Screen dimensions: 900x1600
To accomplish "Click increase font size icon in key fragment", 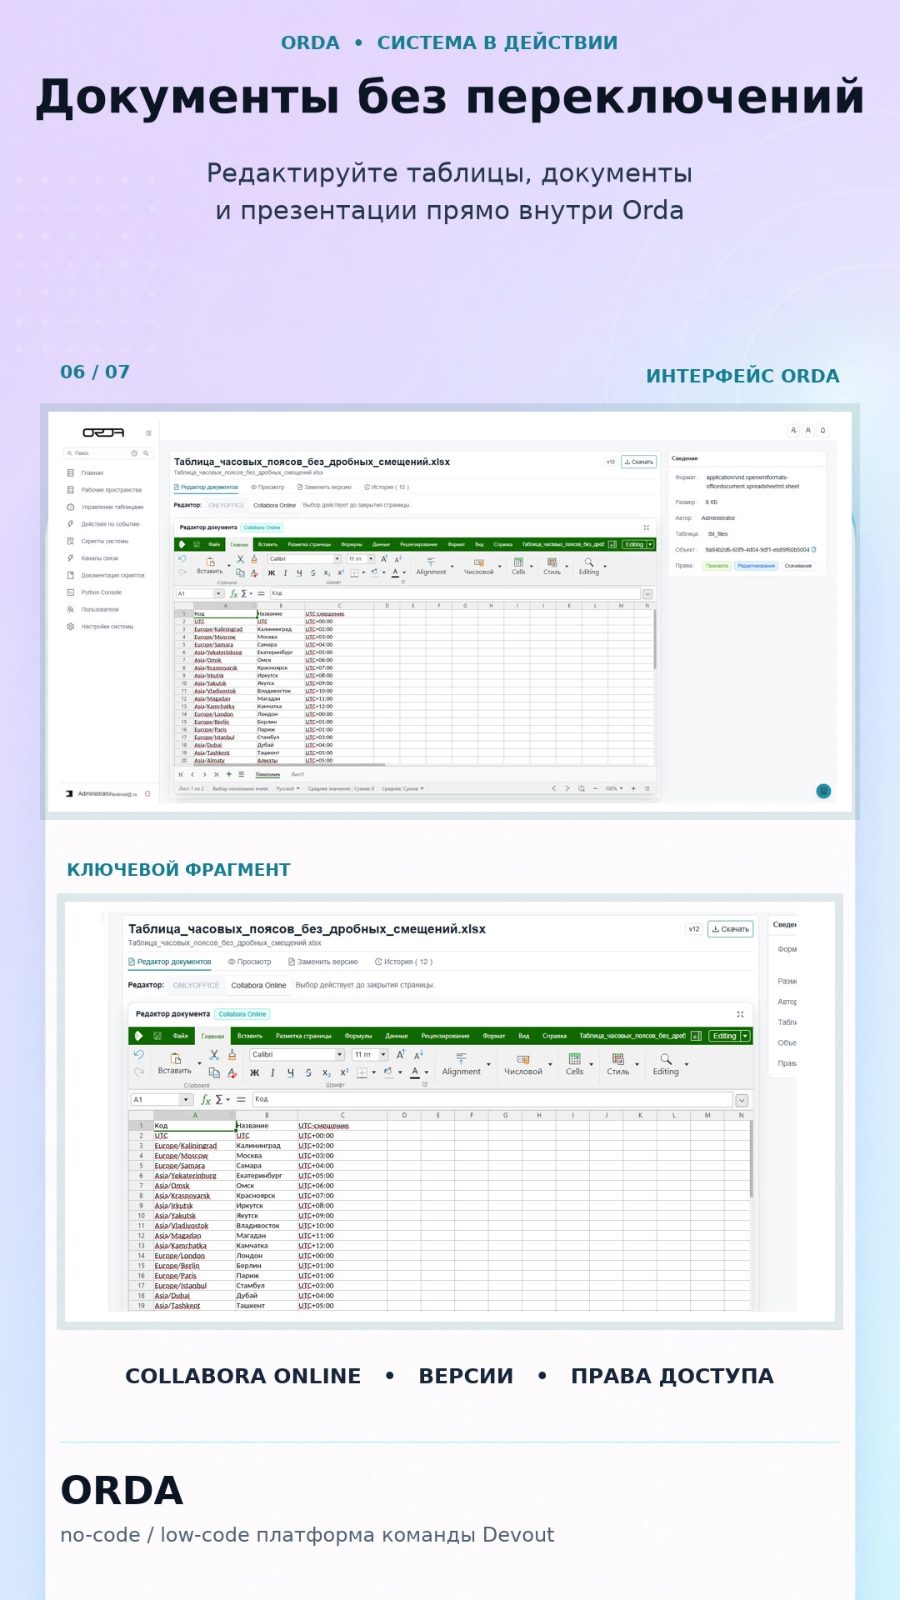I will click(401, 1055).
